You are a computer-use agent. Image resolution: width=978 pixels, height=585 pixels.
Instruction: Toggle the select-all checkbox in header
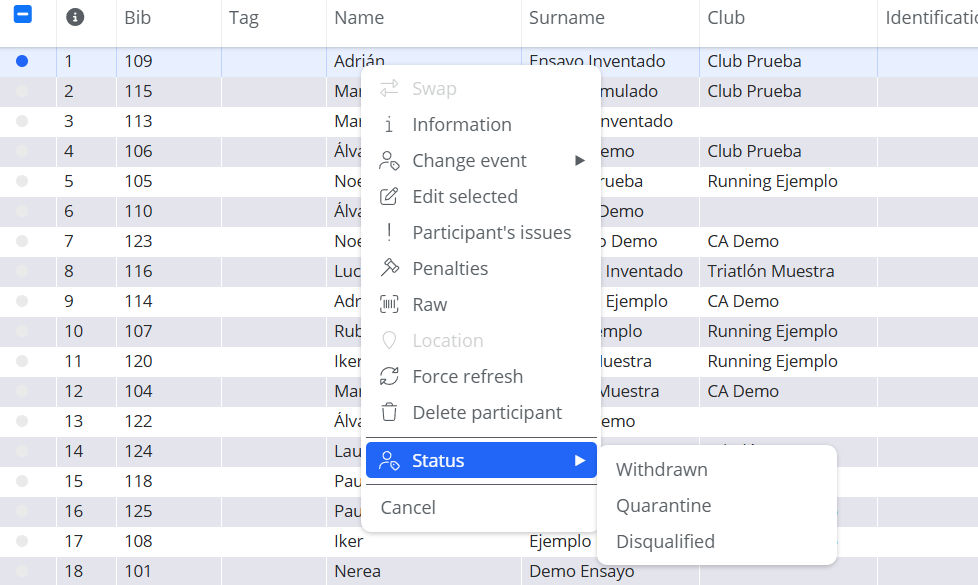[x=22, y=14]
